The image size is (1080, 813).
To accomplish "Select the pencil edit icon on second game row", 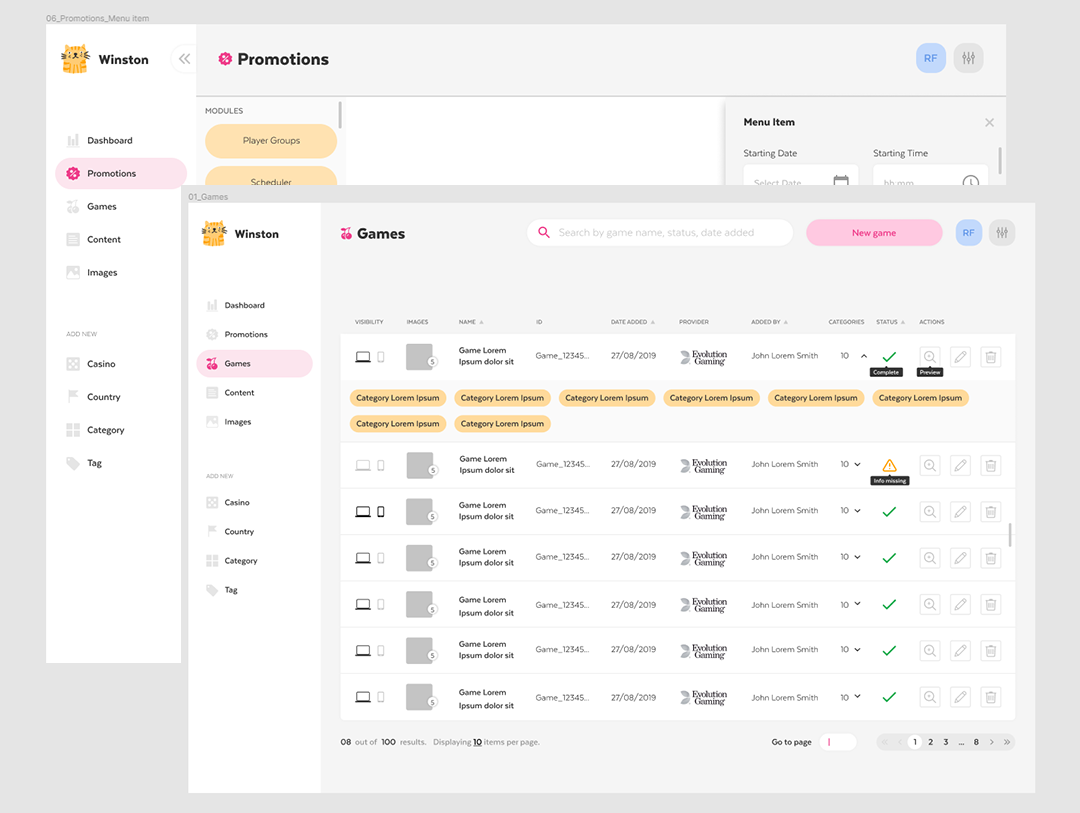I will click(x=960, y=464).
